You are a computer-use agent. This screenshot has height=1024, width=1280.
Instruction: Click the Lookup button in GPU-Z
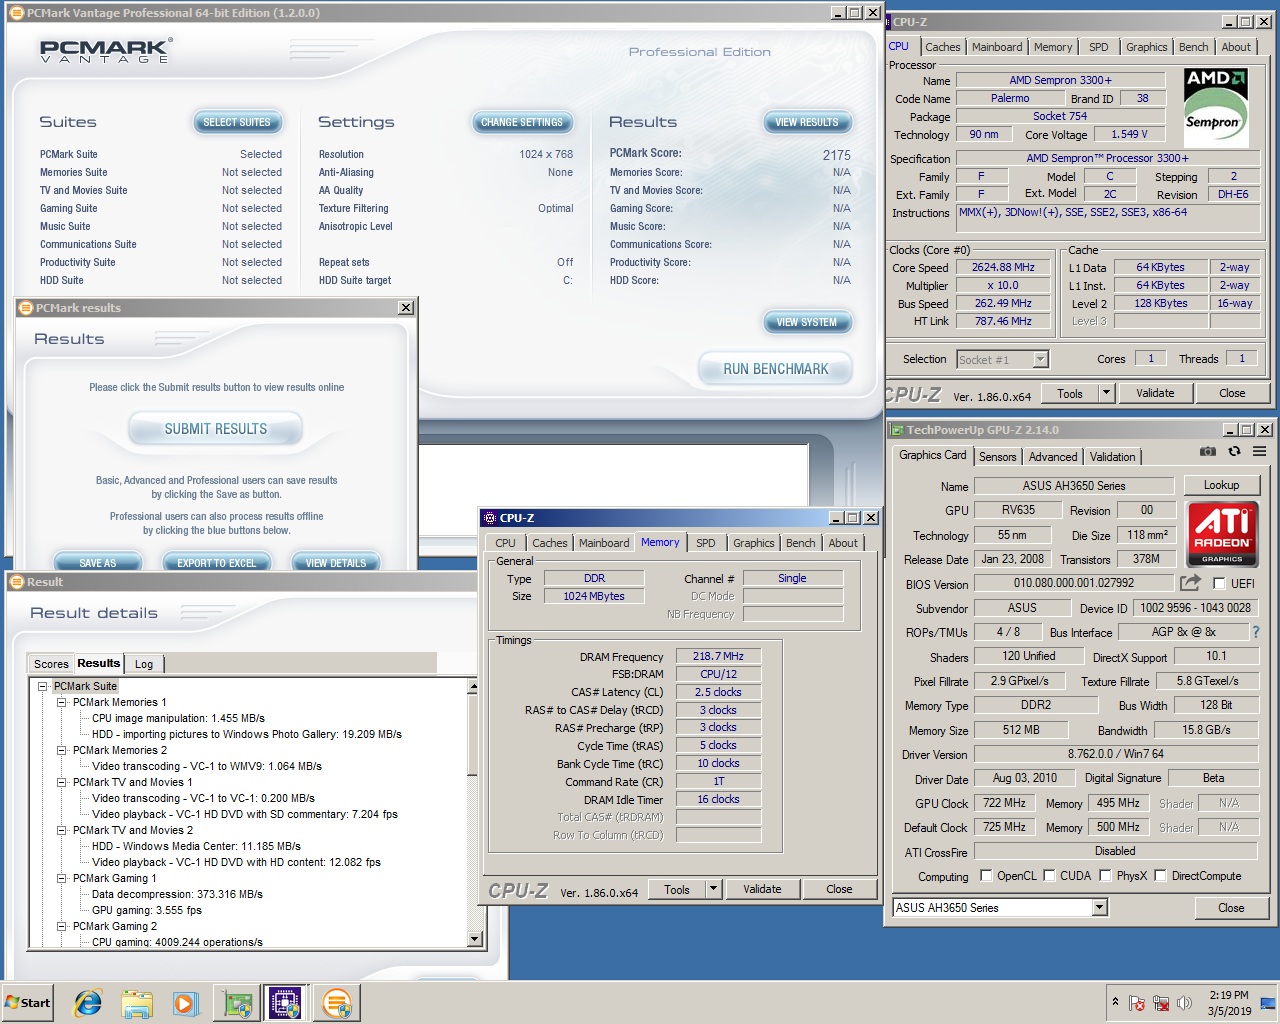[1221, 485]
